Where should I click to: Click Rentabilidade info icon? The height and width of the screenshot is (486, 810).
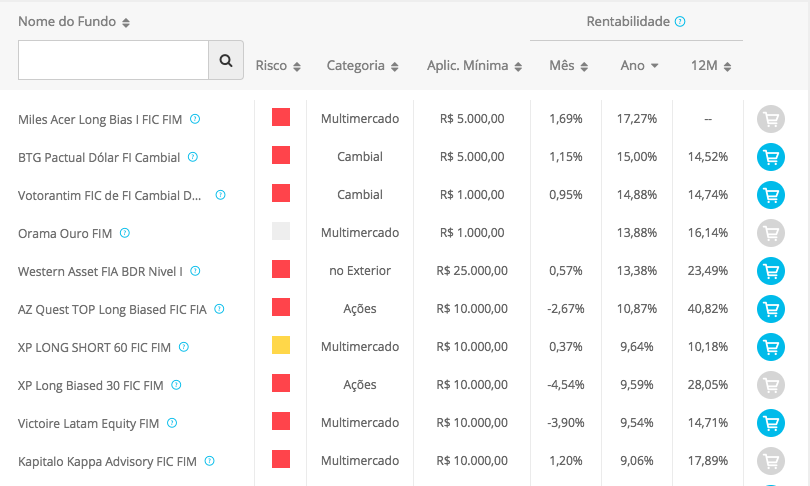[x=680, y=21]
